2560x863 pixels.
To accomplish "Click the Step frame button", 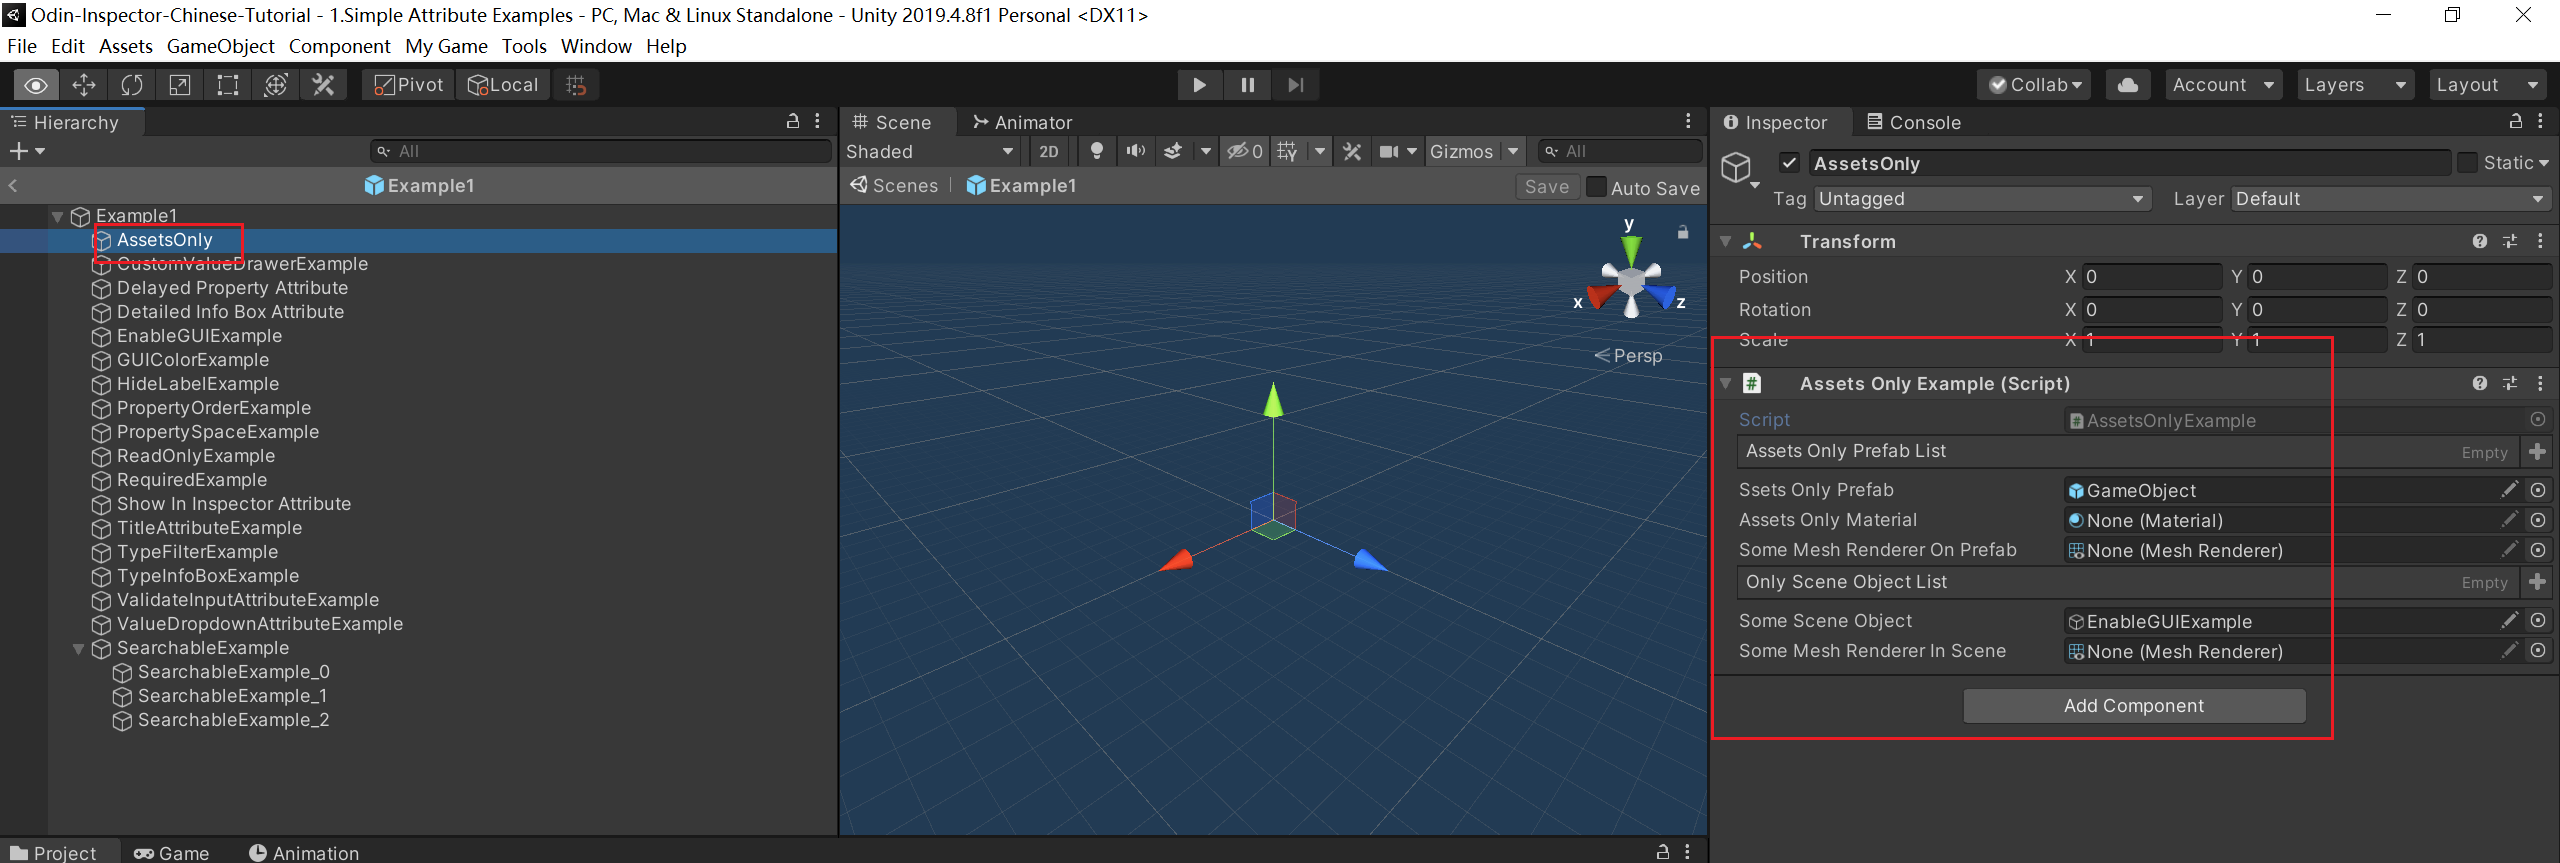I will 1296,85.
